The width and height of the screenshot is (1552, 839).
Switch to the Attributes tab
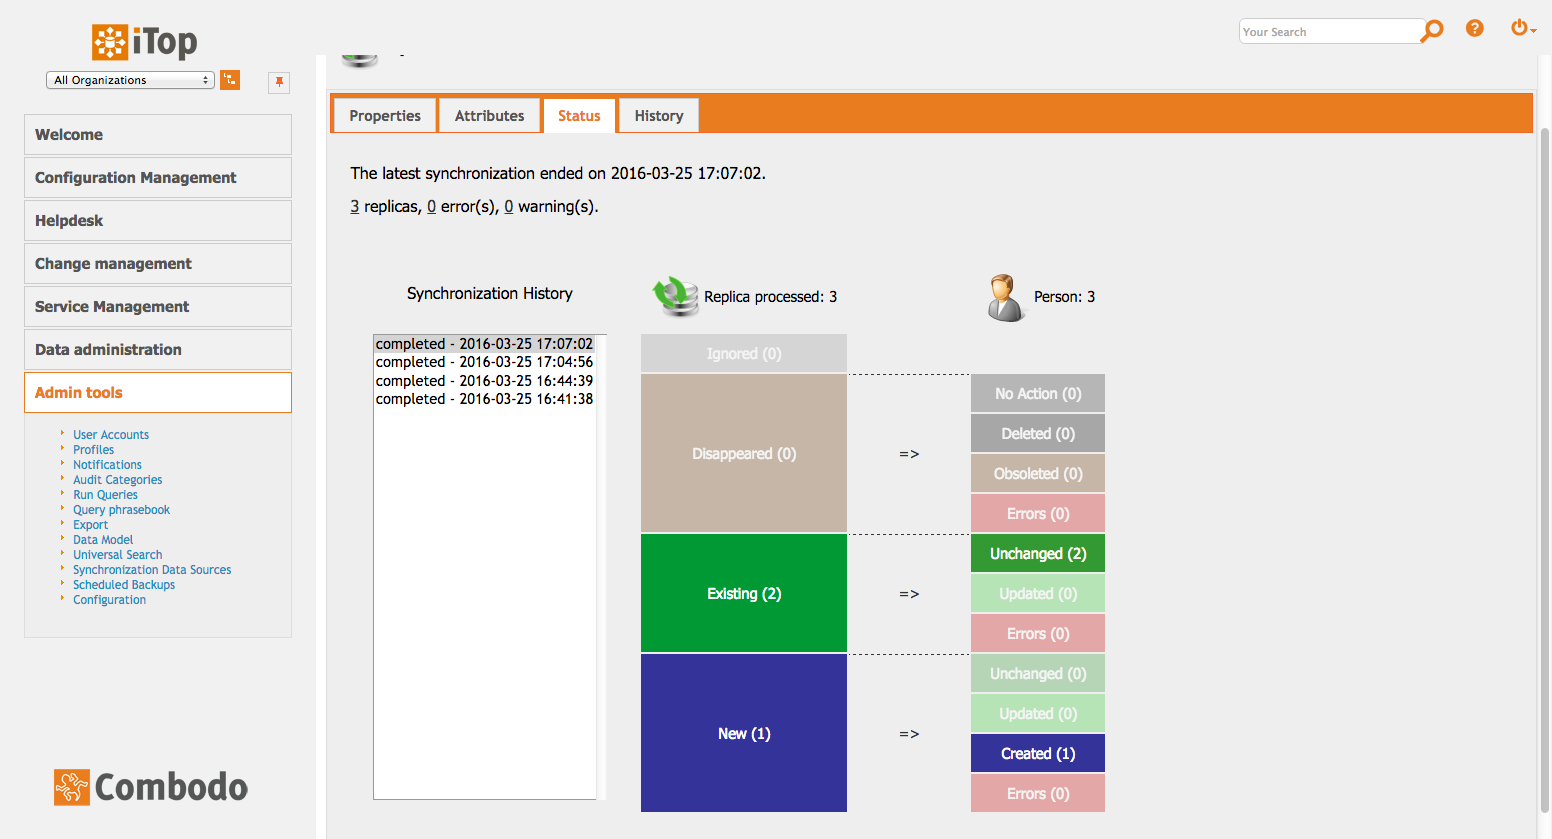[x=489, y=116]
